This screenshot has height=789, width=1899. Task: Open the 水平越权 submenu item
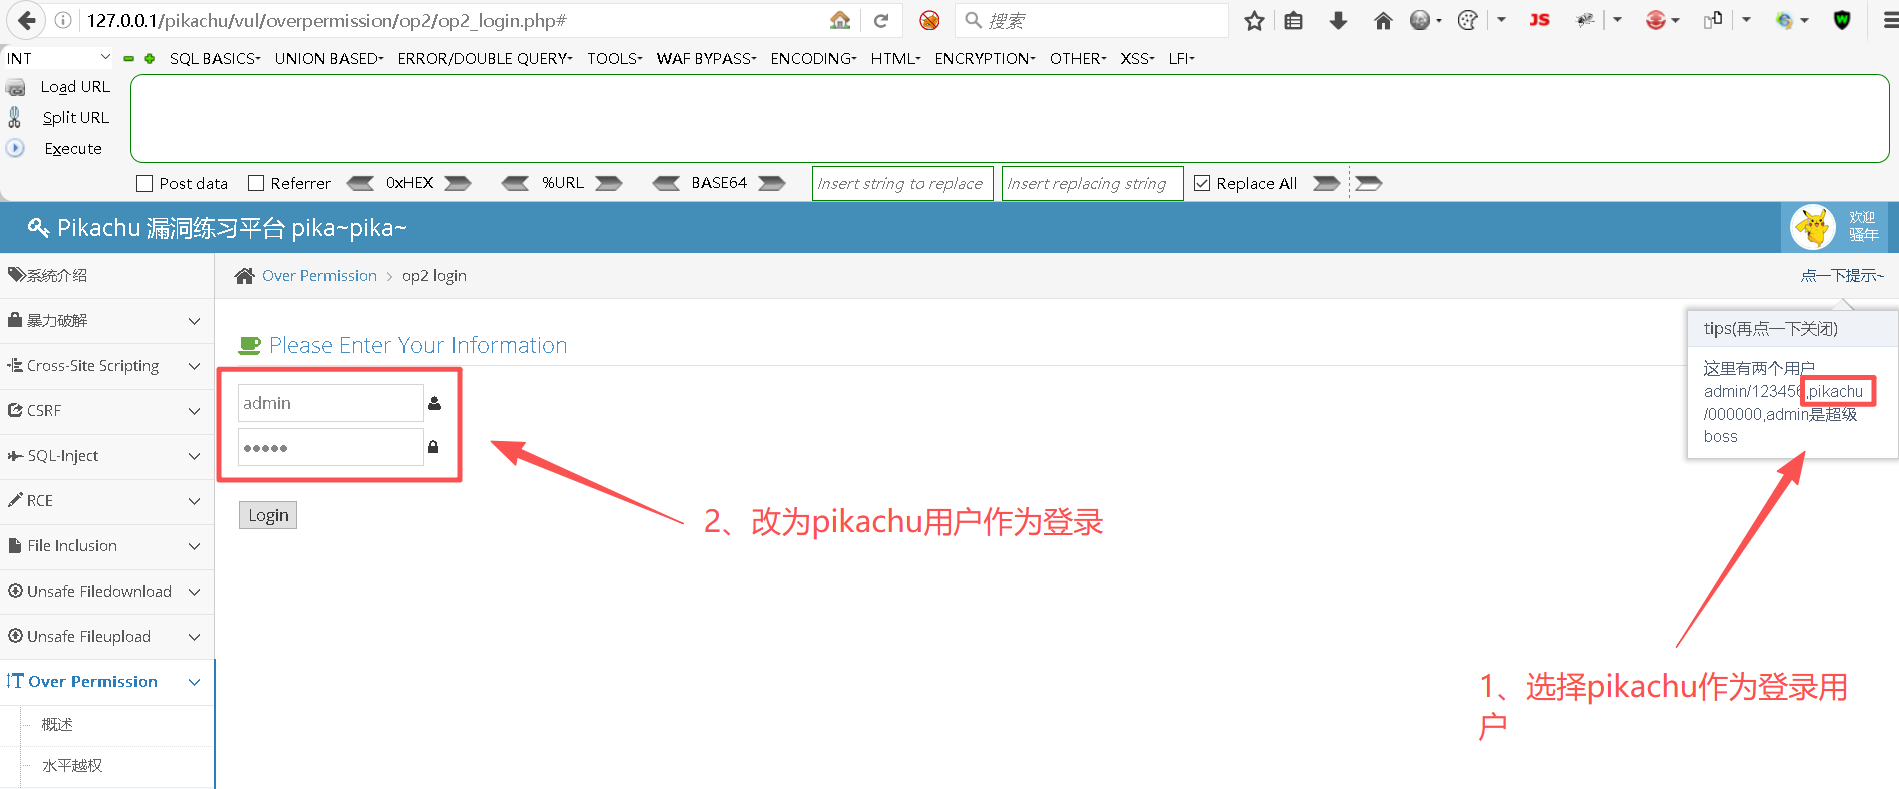coord(72,766)
